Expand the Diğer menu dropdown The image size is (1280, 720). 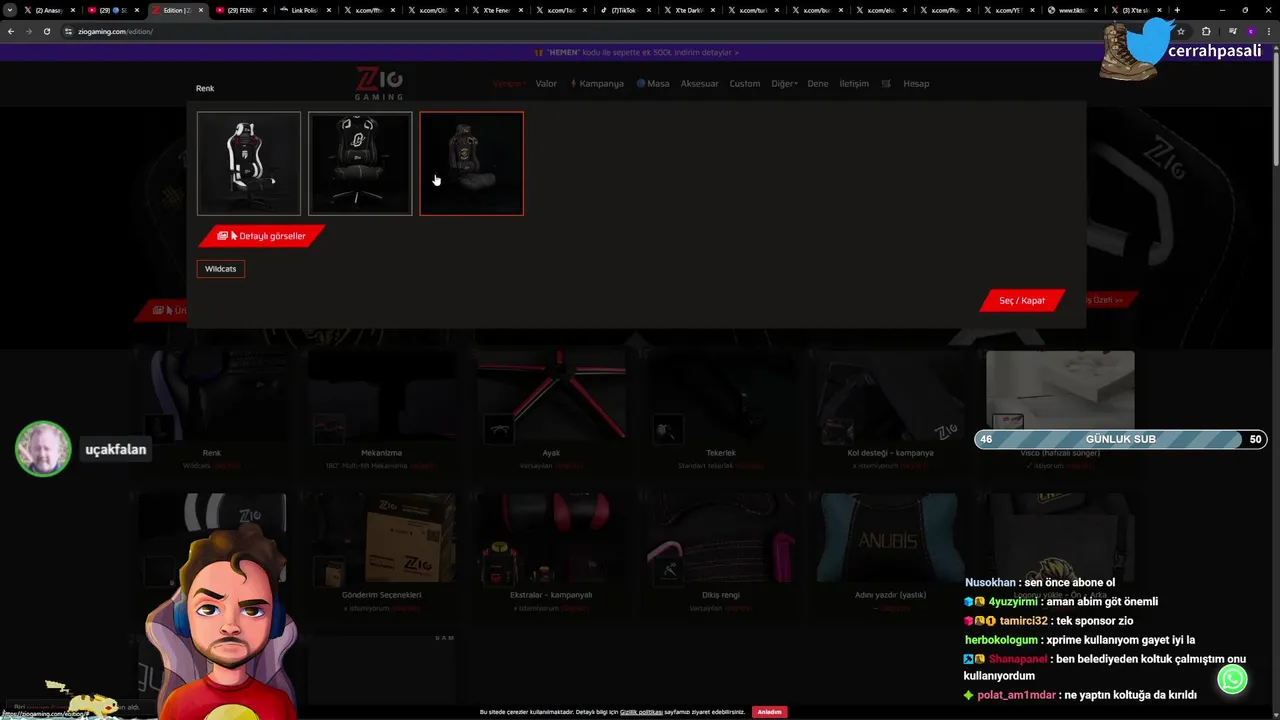(784, 84)
